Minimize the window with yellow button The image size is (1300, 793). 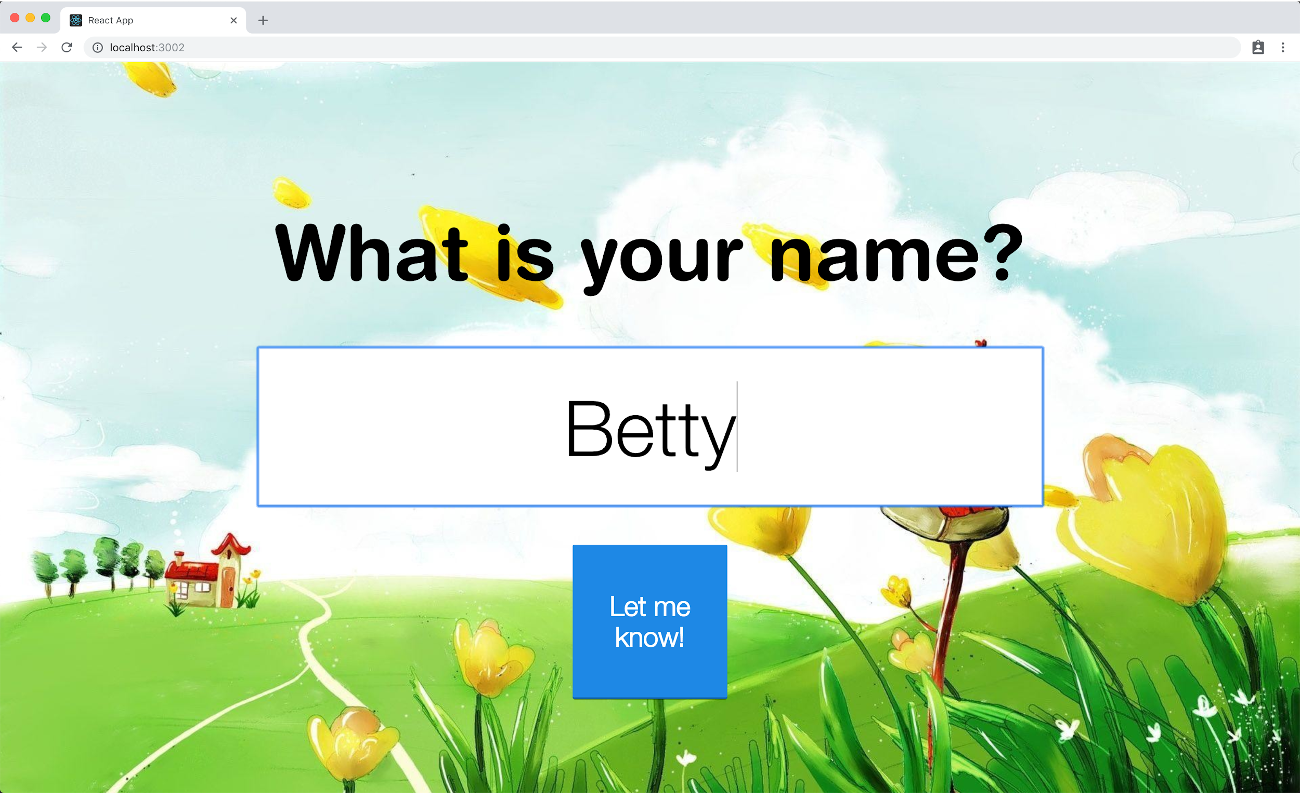tap(30, 18)
